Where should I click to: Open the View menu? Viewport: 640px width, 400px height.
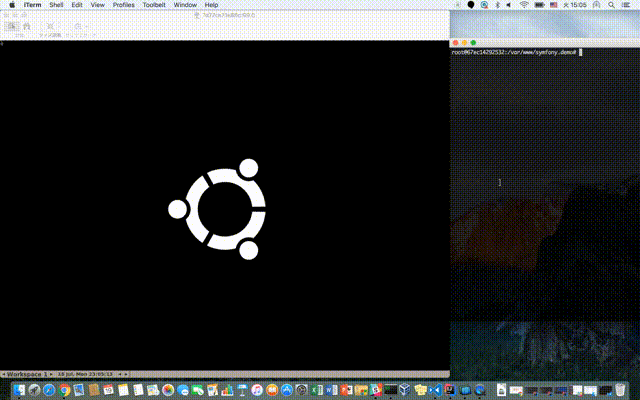coord(98,5)
